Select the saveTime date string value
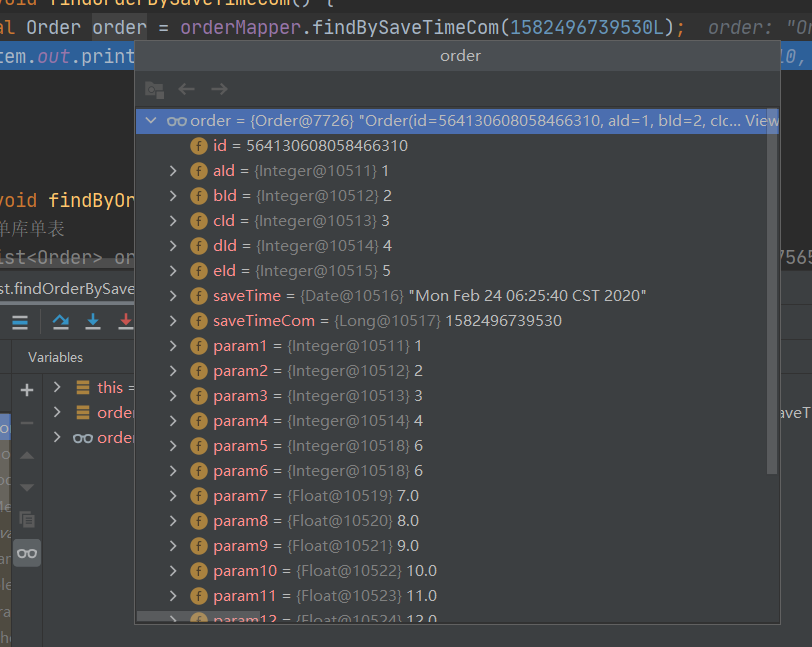This screenshot has height=647, width=812. (x=527, y=296)
